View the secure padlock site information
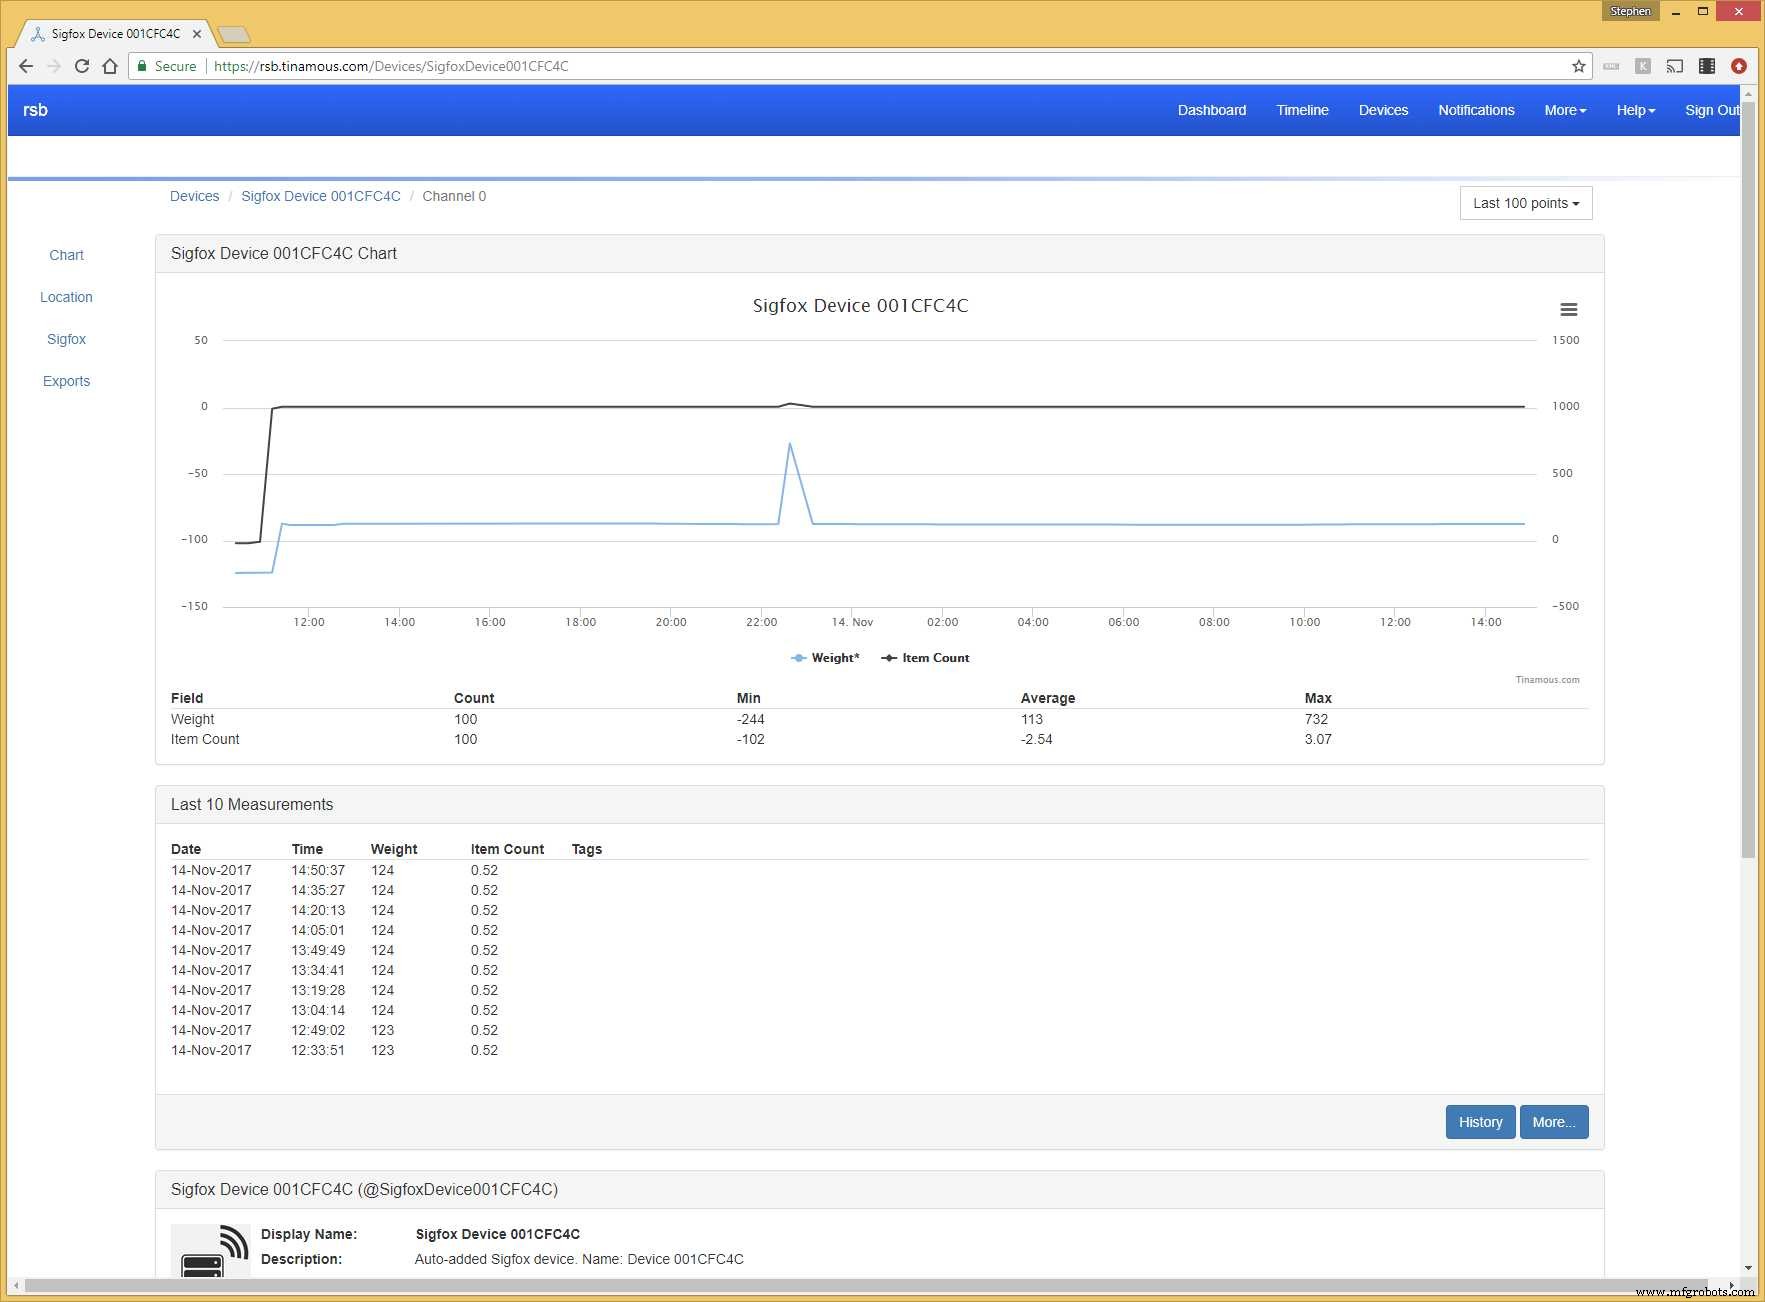 (144, 66)
